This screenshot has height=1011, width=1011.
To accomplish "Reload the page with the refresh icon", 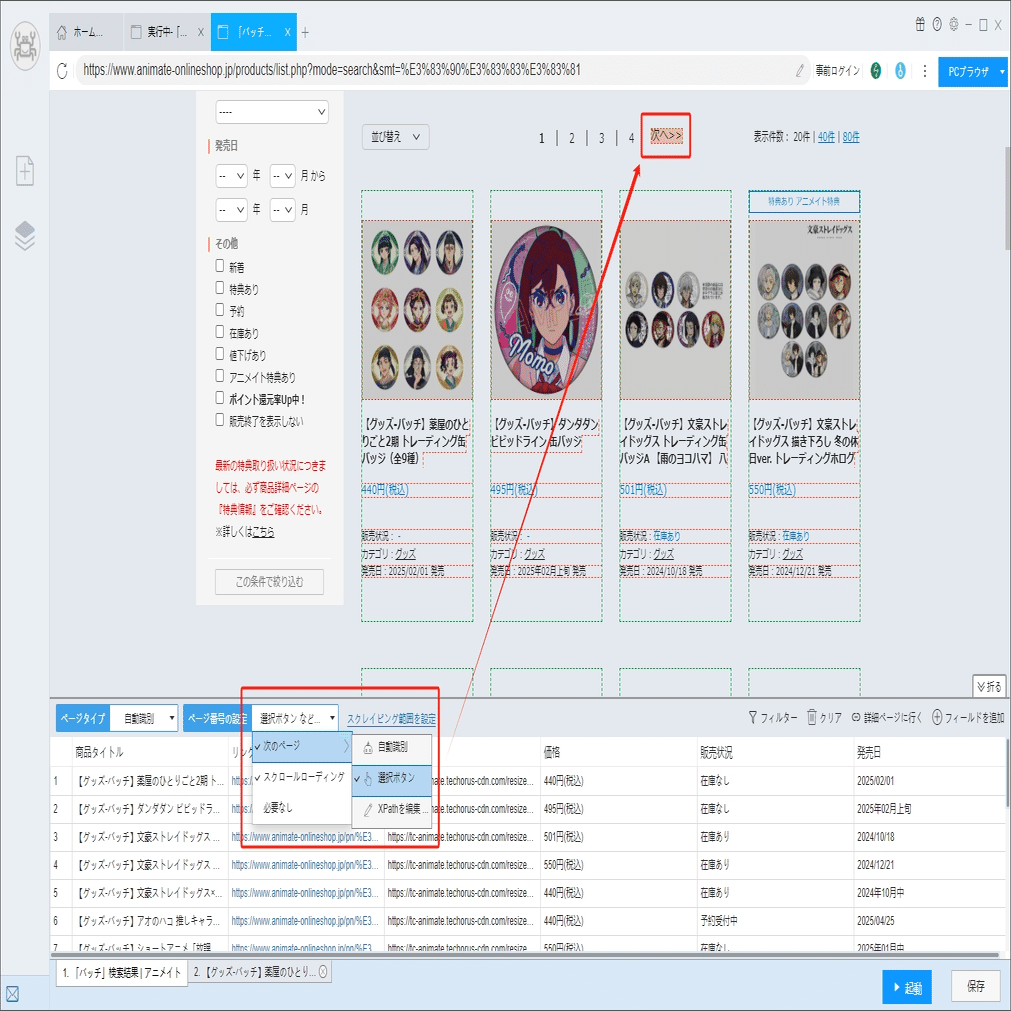I will coord(62,71).
